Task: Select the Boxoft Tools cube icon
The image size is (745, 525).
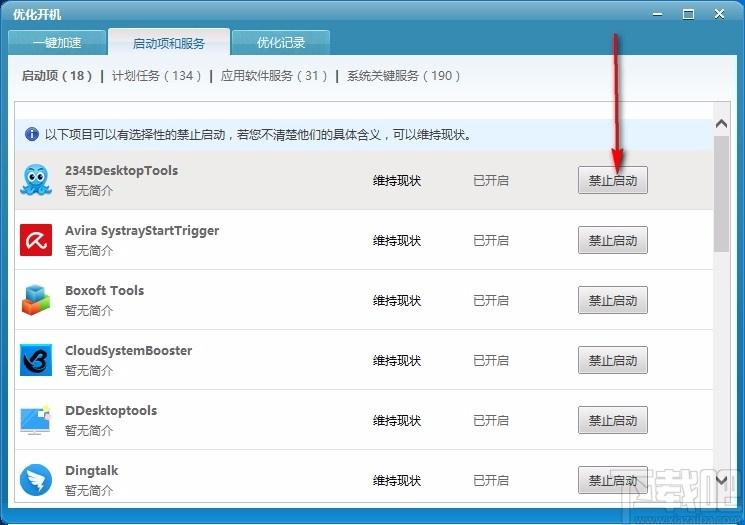Action: point(36,300)
